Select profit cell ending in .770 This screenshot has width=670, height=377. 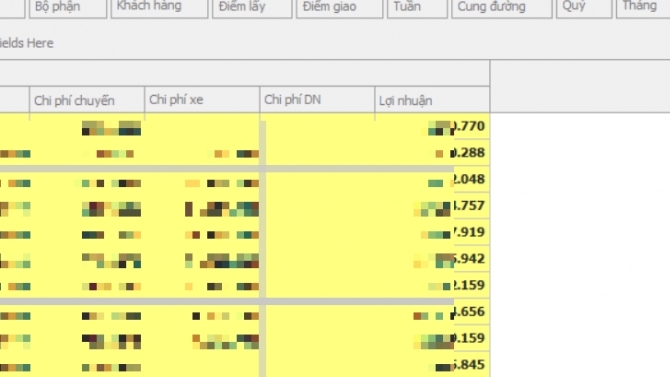[x=432, y=127]
